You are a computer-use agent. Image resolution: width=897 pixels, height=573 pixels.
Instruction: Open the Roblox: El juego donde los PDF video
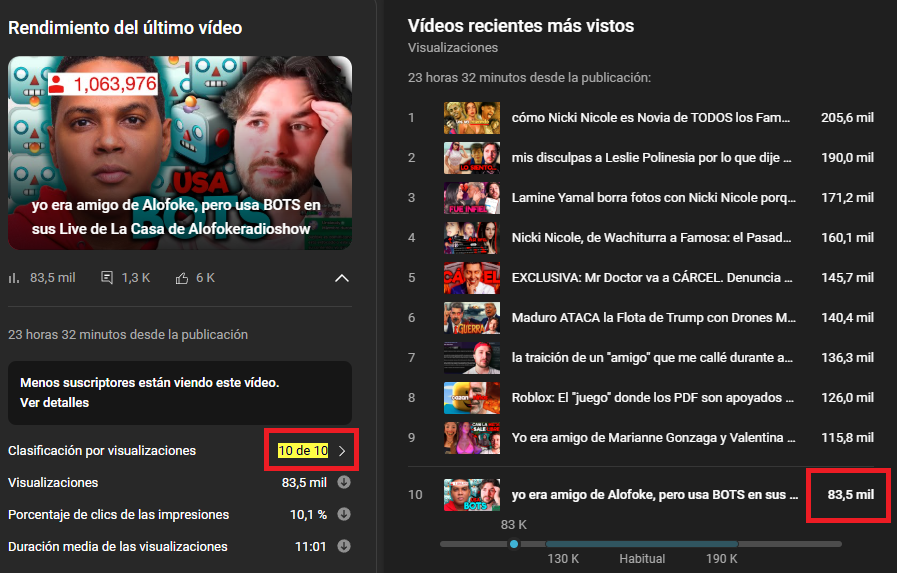click(x=653, y=398)
